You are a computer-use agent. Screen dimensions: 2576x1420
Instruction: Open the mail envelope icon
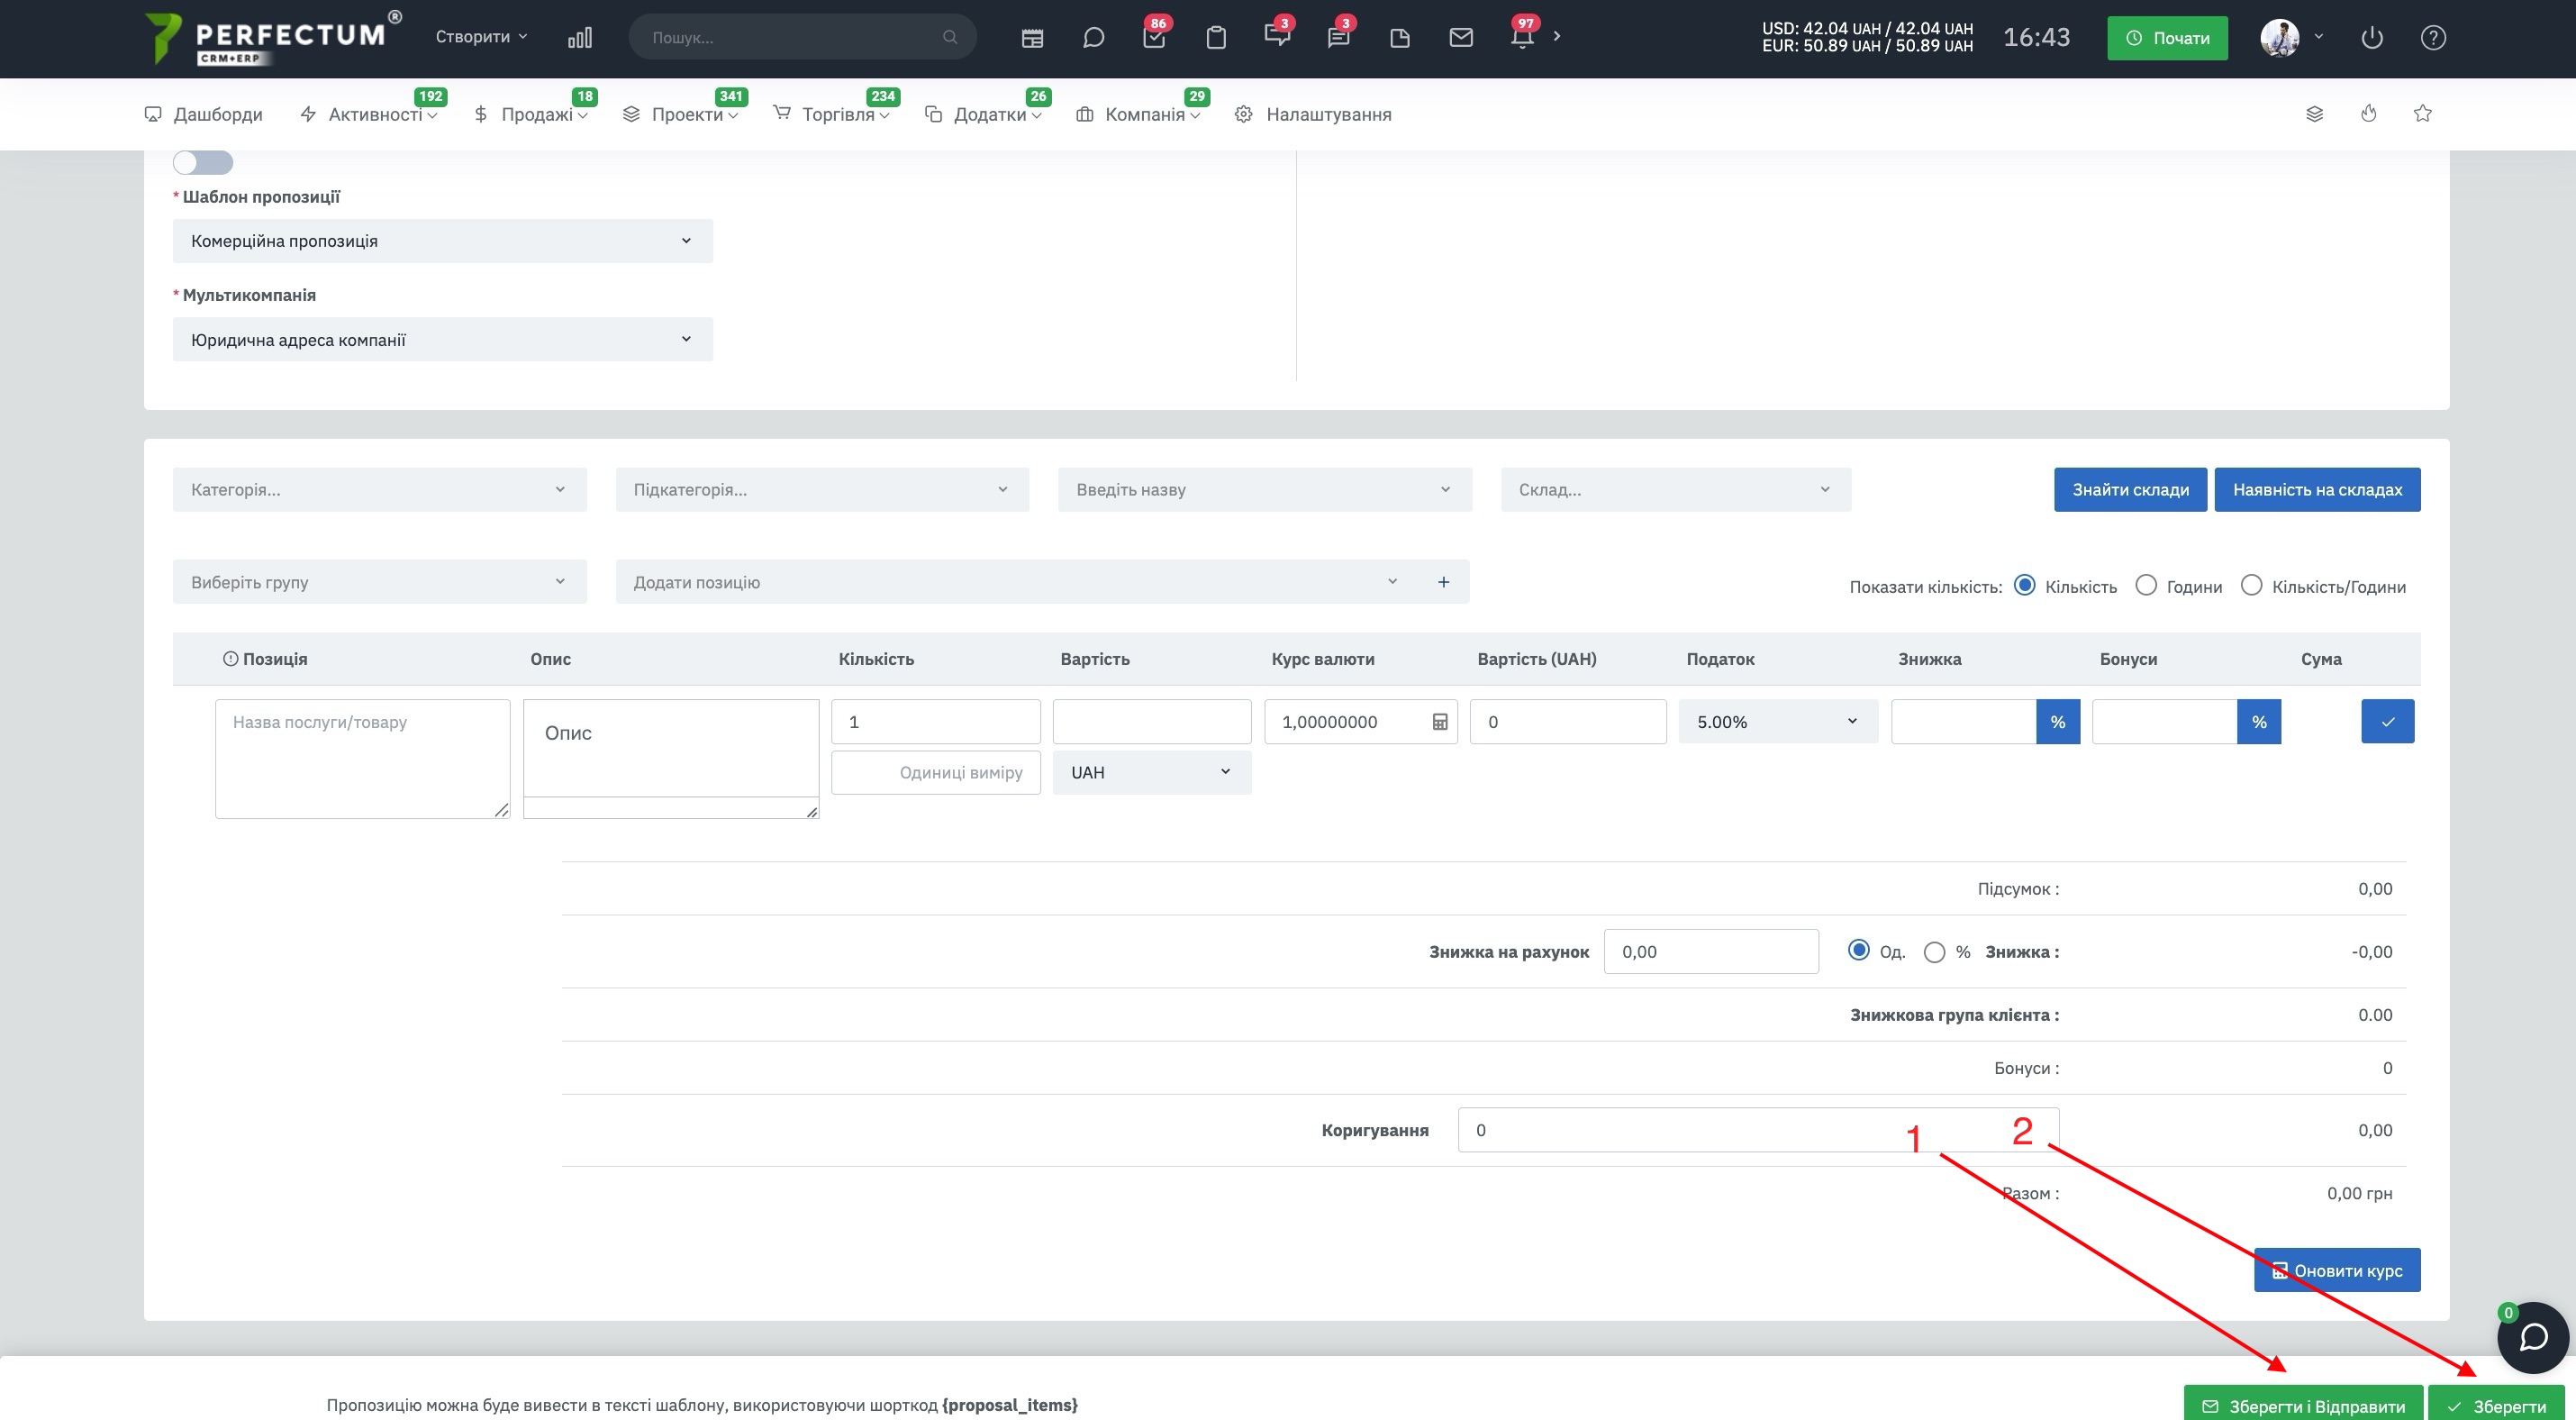(1461, 38)
